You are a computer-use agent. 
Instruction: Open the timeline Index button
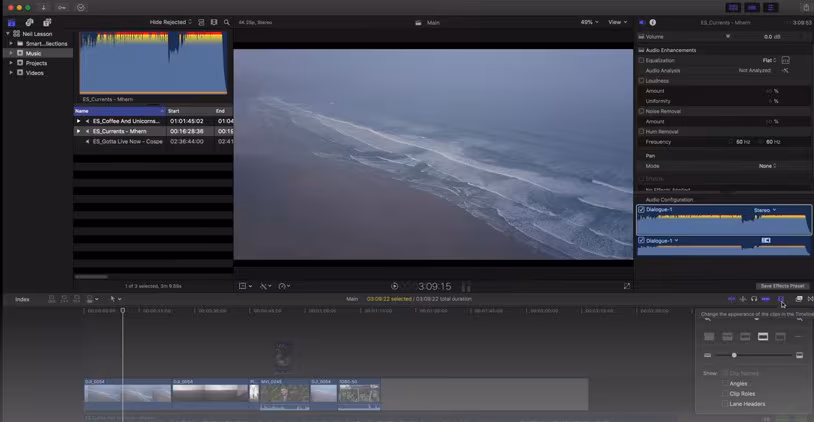(22, 300)
